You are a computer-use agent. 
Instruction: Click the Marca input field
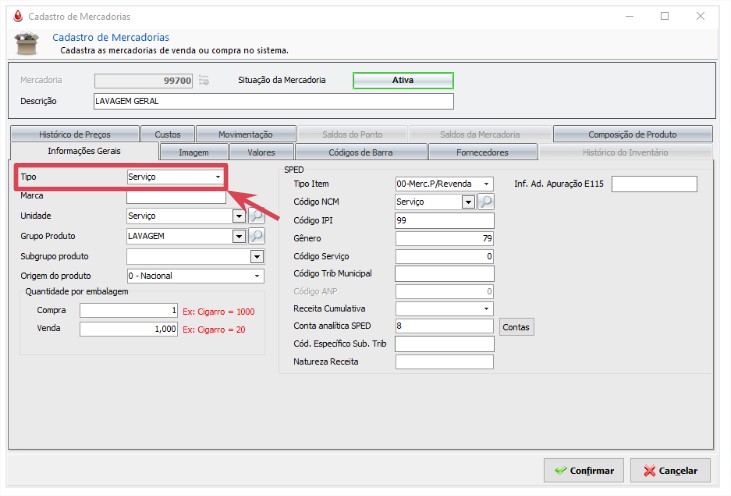pos(176,197)
